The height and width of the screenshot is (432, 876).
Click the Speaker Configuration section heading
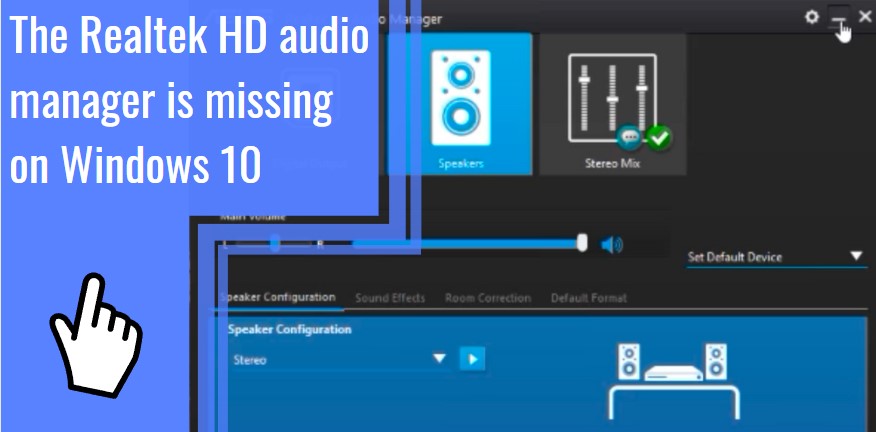coord(289,329)
